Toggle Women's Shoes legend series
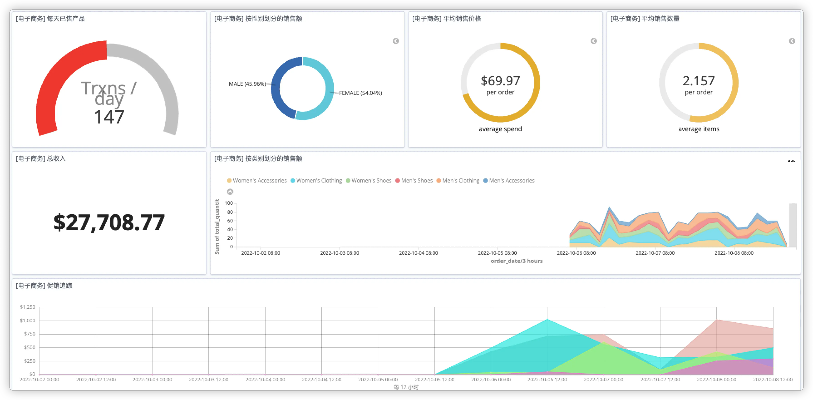Image resolution: width=813 pixels, height=400 pixels. click(368, 181)
